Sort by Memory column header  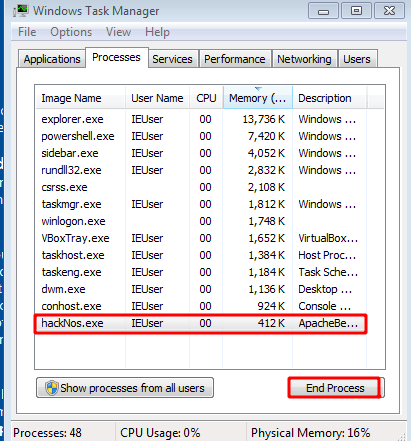click(258, 98)
